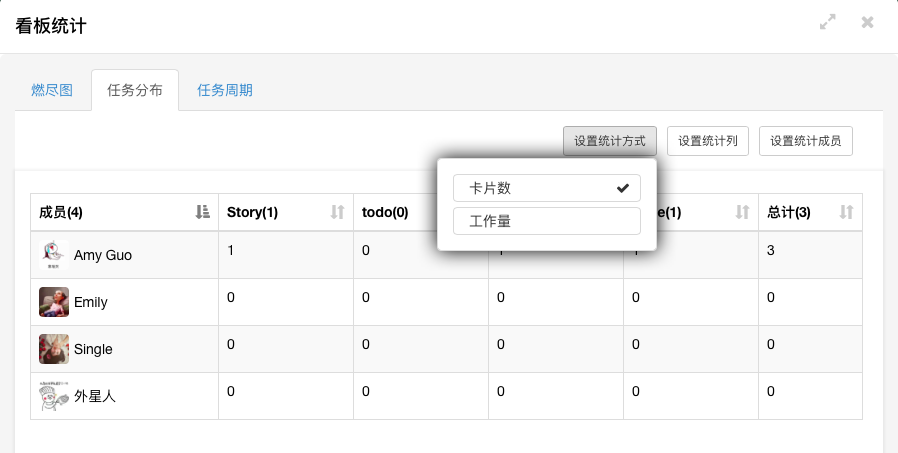Select the checked 卡片数 option
This screenshot has height=453, width=898.
[x=546, y=188]
